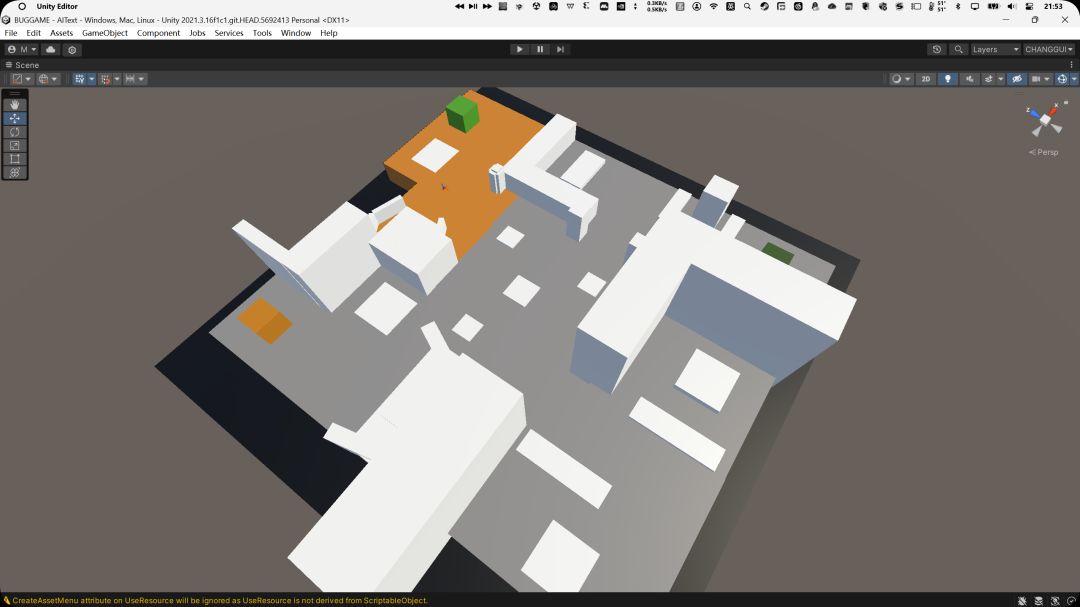Open the Layers dropdown
The width and height of the screenshot is (1080, 607).
click(x=995, y=50)
